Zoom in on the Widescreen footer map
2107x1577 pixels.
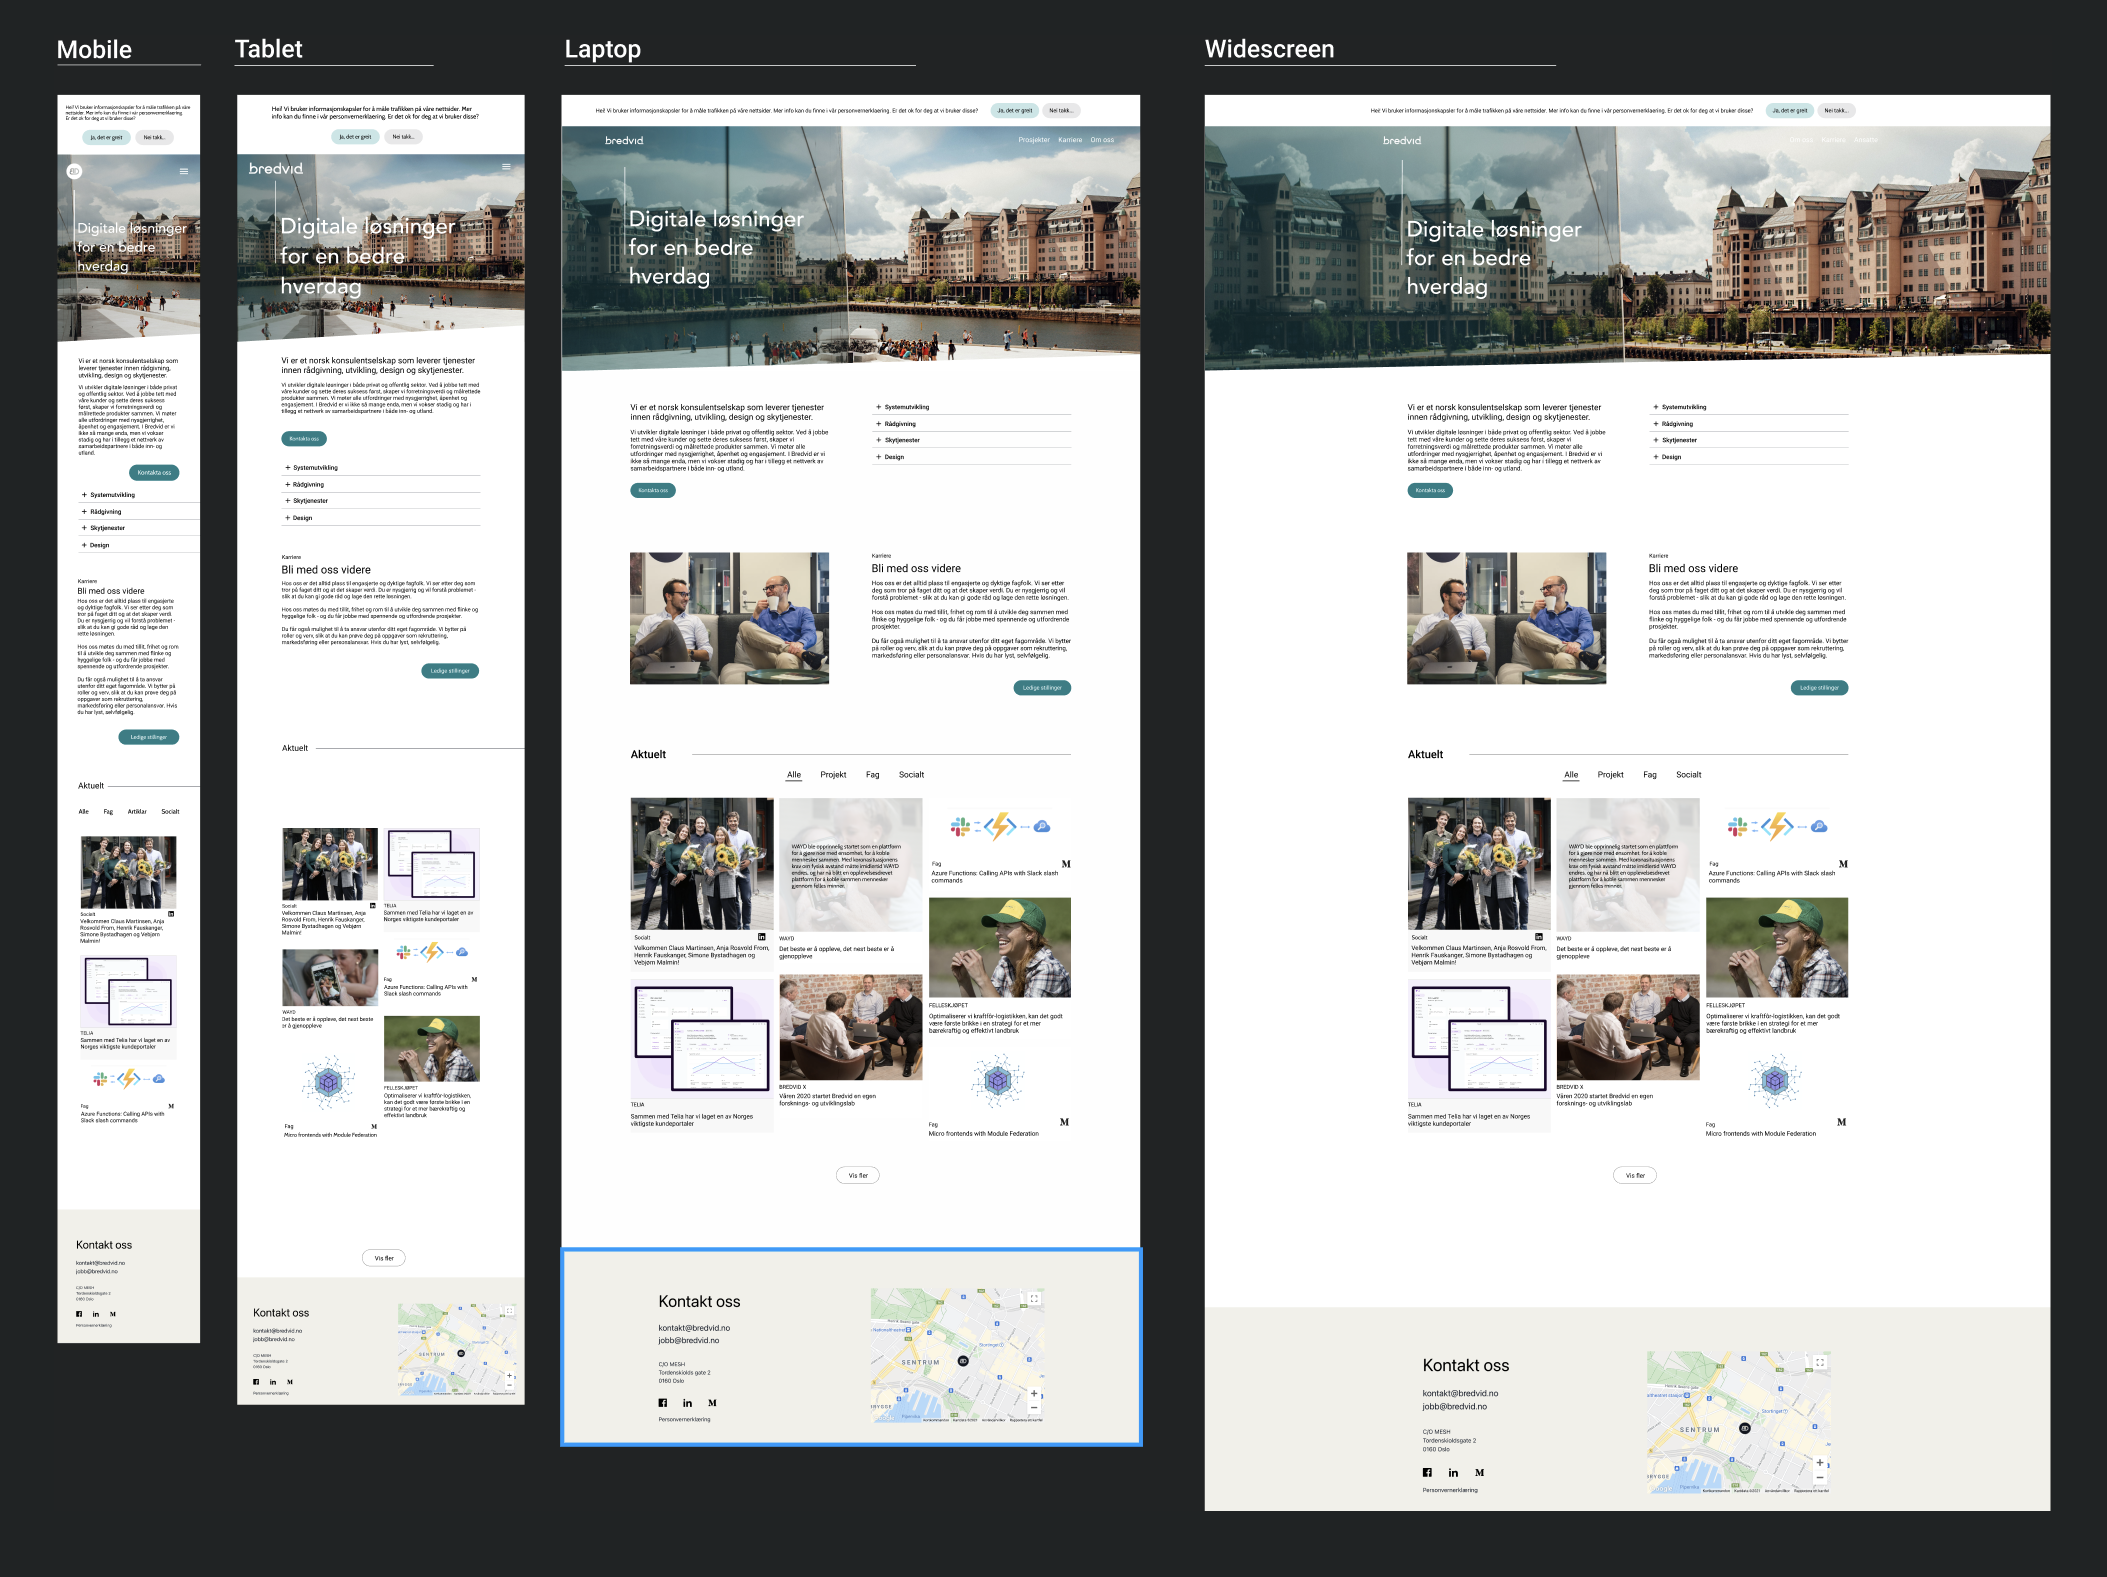click(x=1819, y=1463)
